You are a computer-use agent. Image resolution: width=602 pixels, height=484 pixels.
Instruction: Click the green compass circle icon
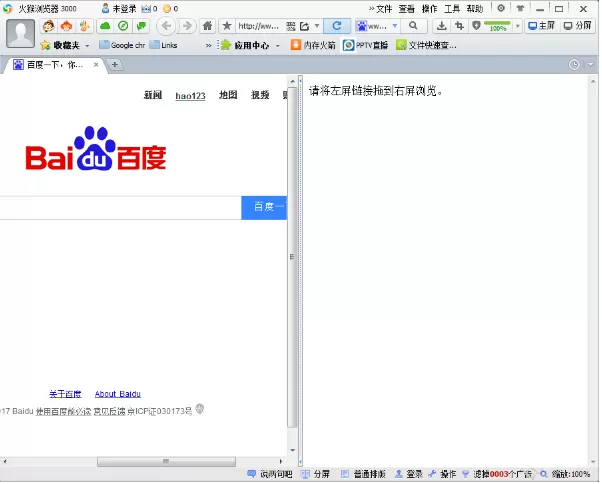coord(123,26)
